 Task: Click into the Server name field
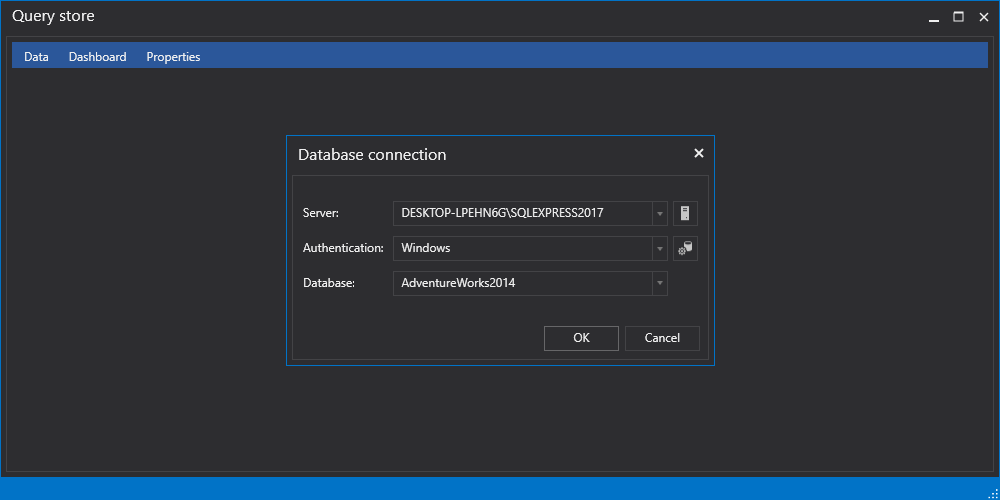[523, 214]
